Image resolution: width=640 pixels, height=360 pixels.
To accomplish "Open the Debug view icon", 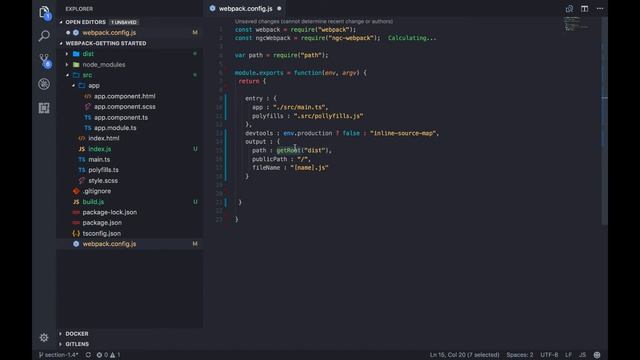I will click(x=44, y=84).
